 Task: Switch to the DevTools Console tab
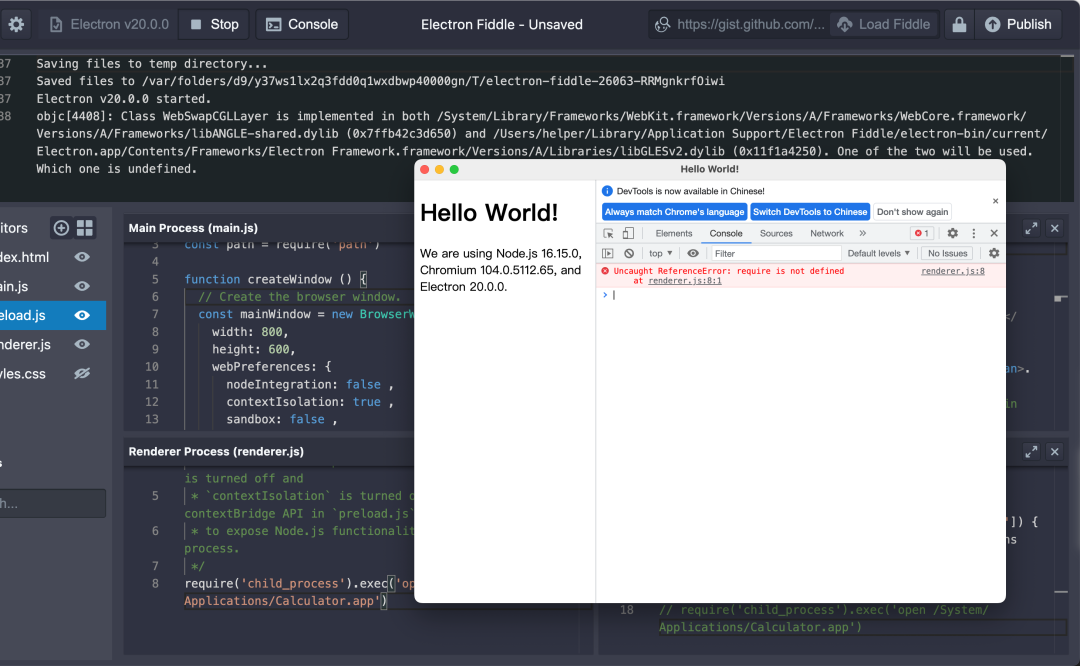(x=726, y=233)
